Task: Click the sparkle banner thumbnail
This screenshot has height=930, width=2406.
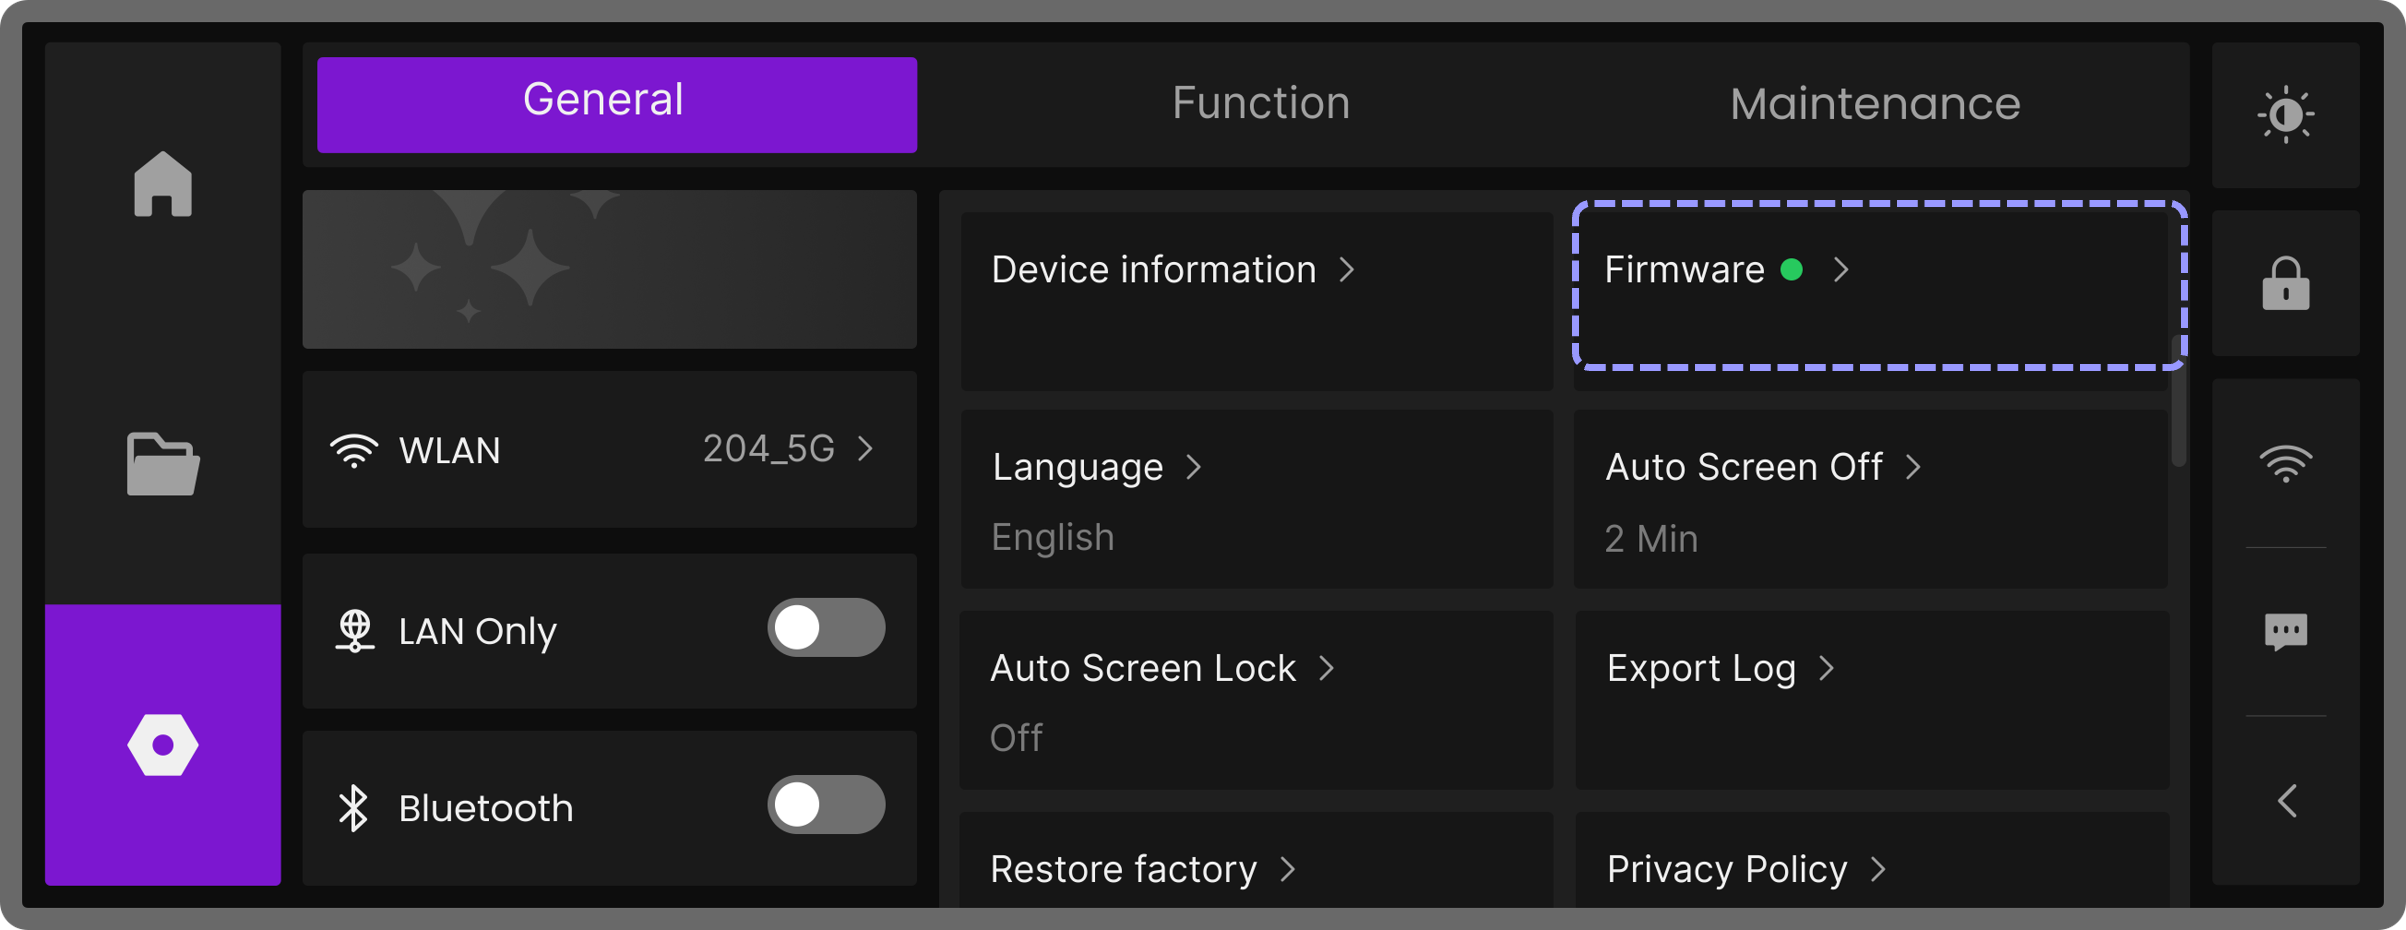Action: click(609, 269)
